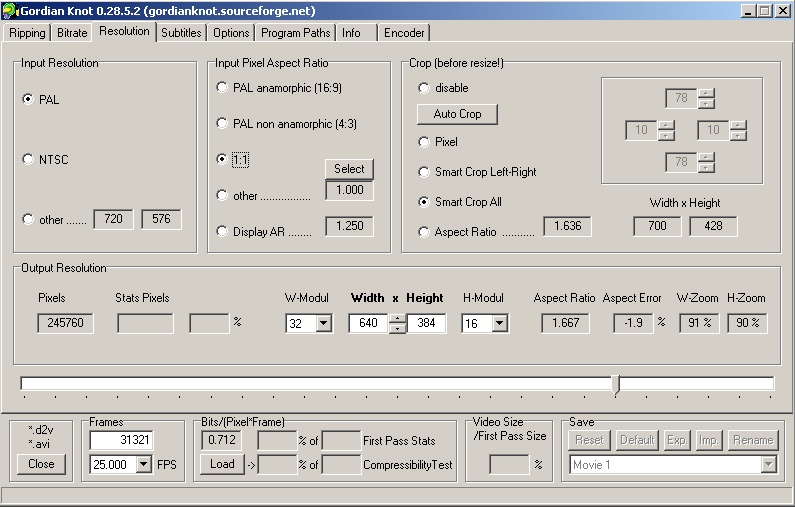
Task: Decrease the output width with the down arrow
Action: coord(398,328)
